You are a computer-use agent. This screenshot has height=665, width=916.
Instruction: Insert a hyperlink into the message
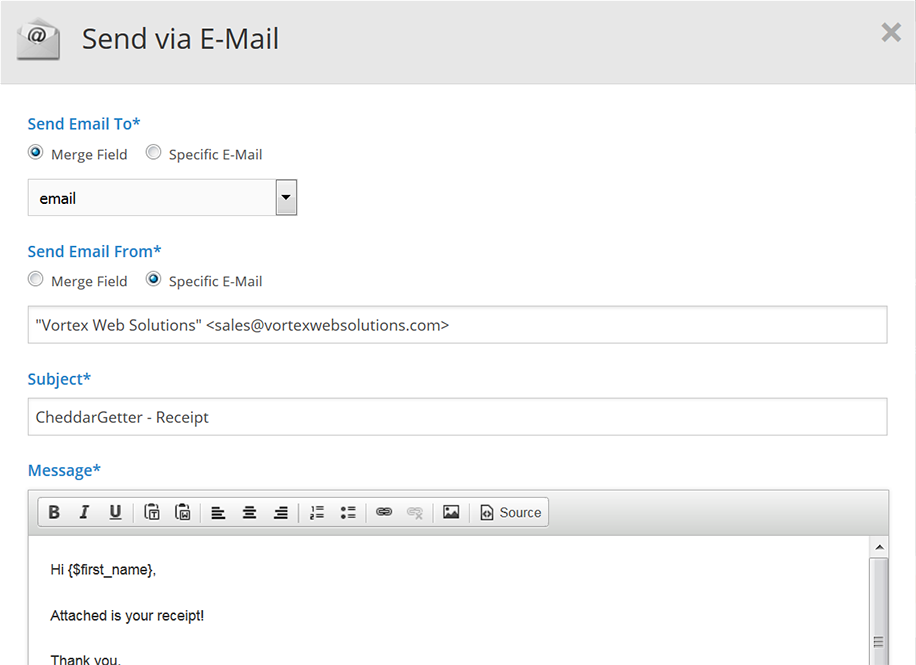[x=384, y=513]
